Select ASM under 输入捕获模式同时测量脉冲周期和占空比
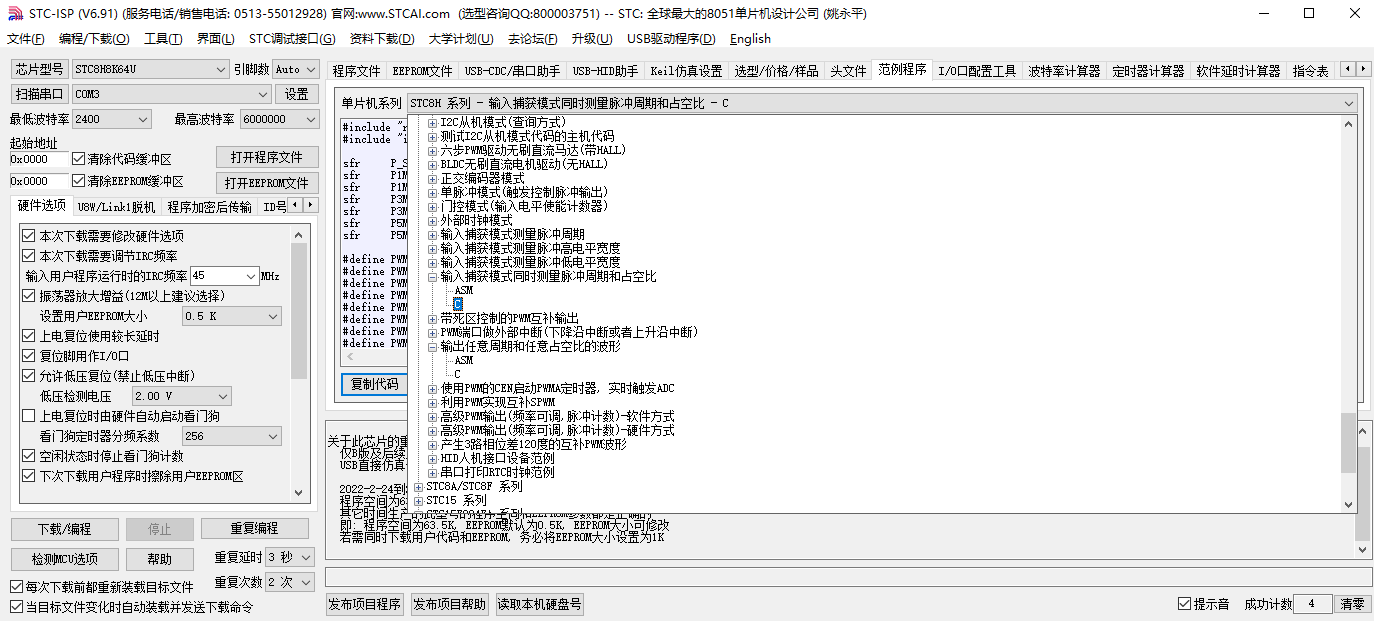 click(464, 290)
